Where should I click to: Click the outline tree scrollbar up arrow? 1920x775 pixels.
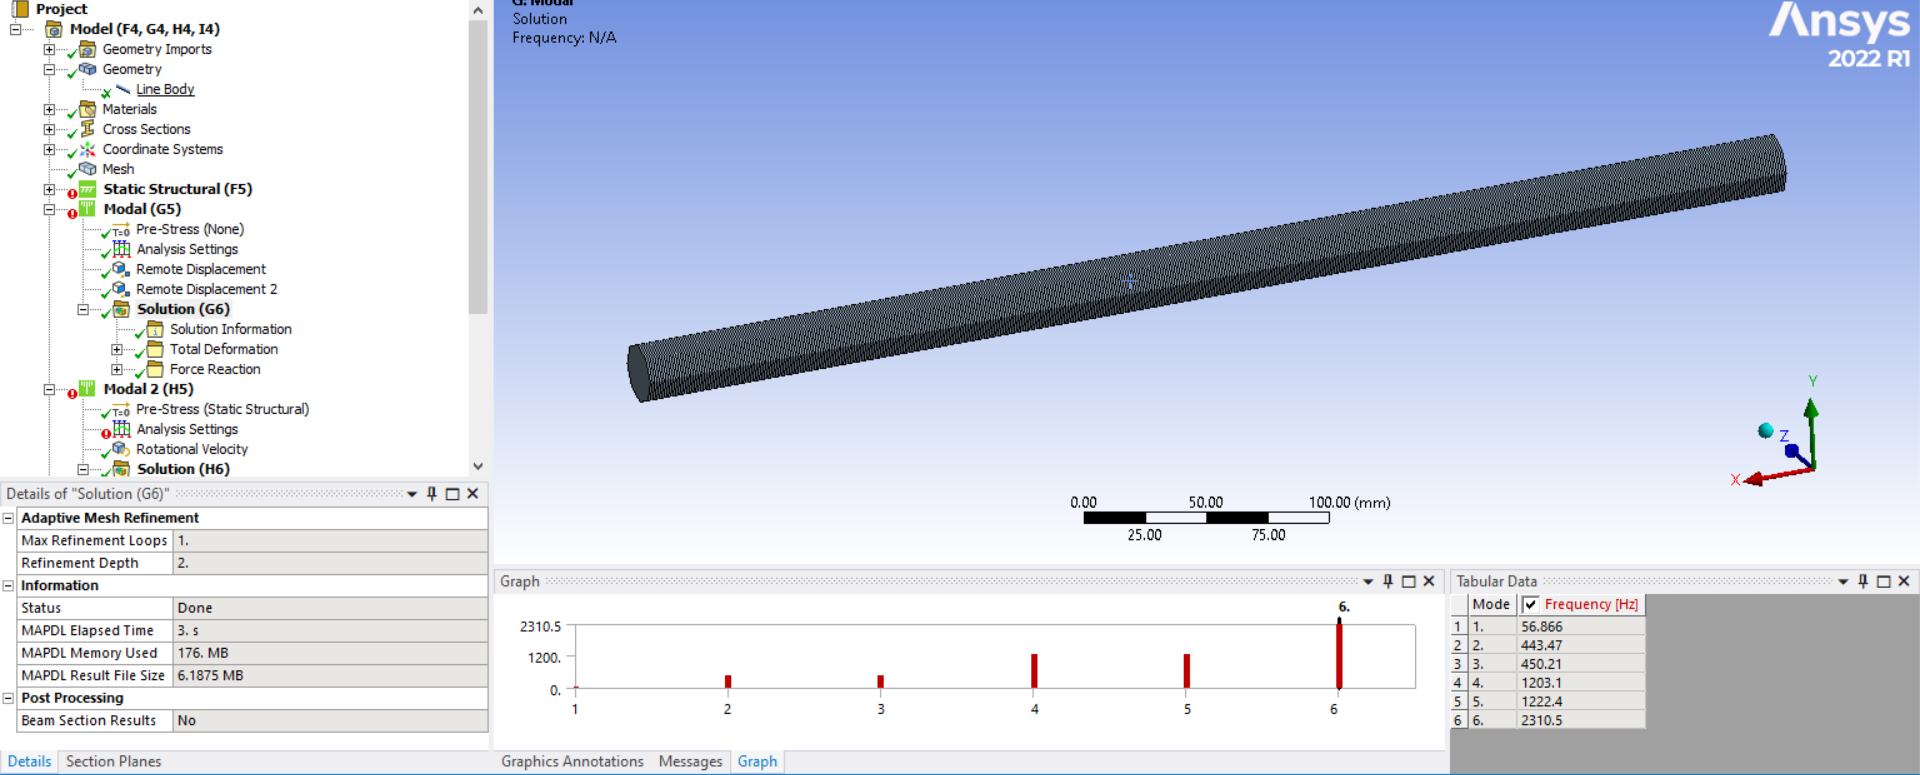pos(478,10)
